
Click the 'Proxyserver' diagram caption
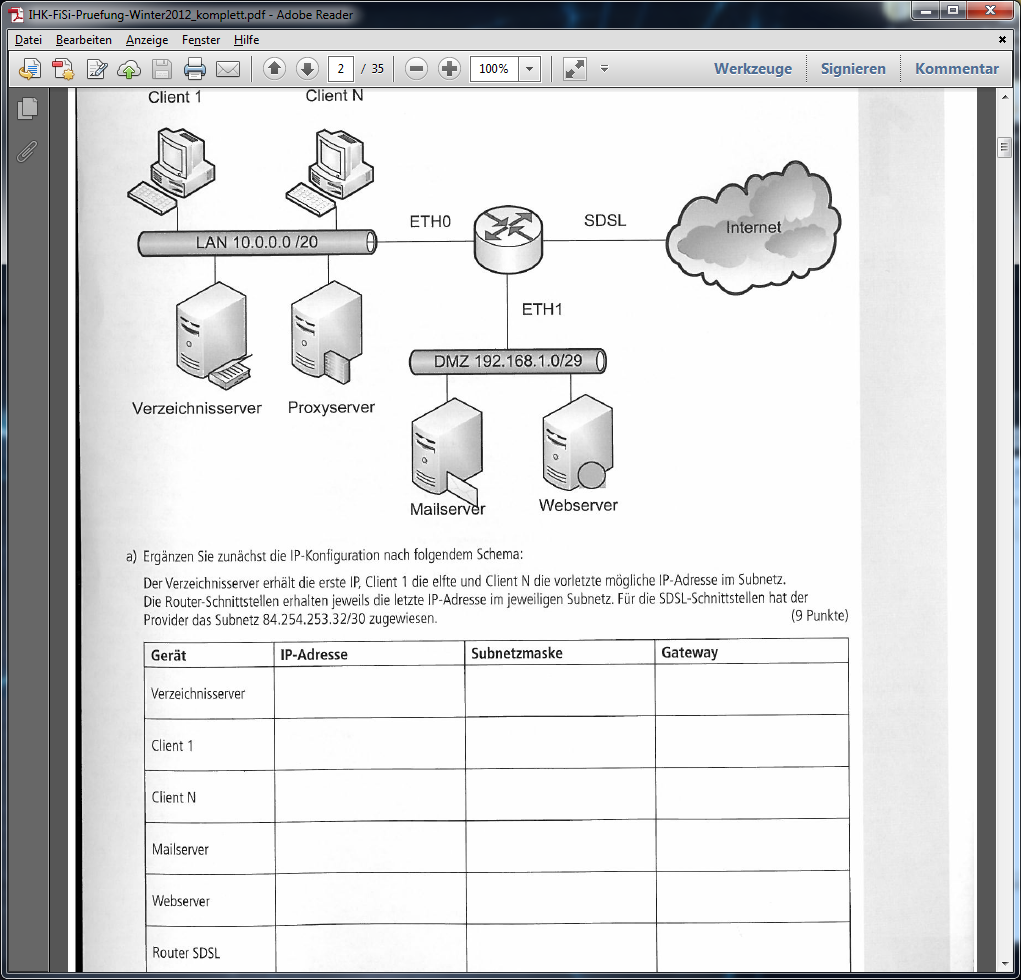pyautogui.click(x=331, y=408)
